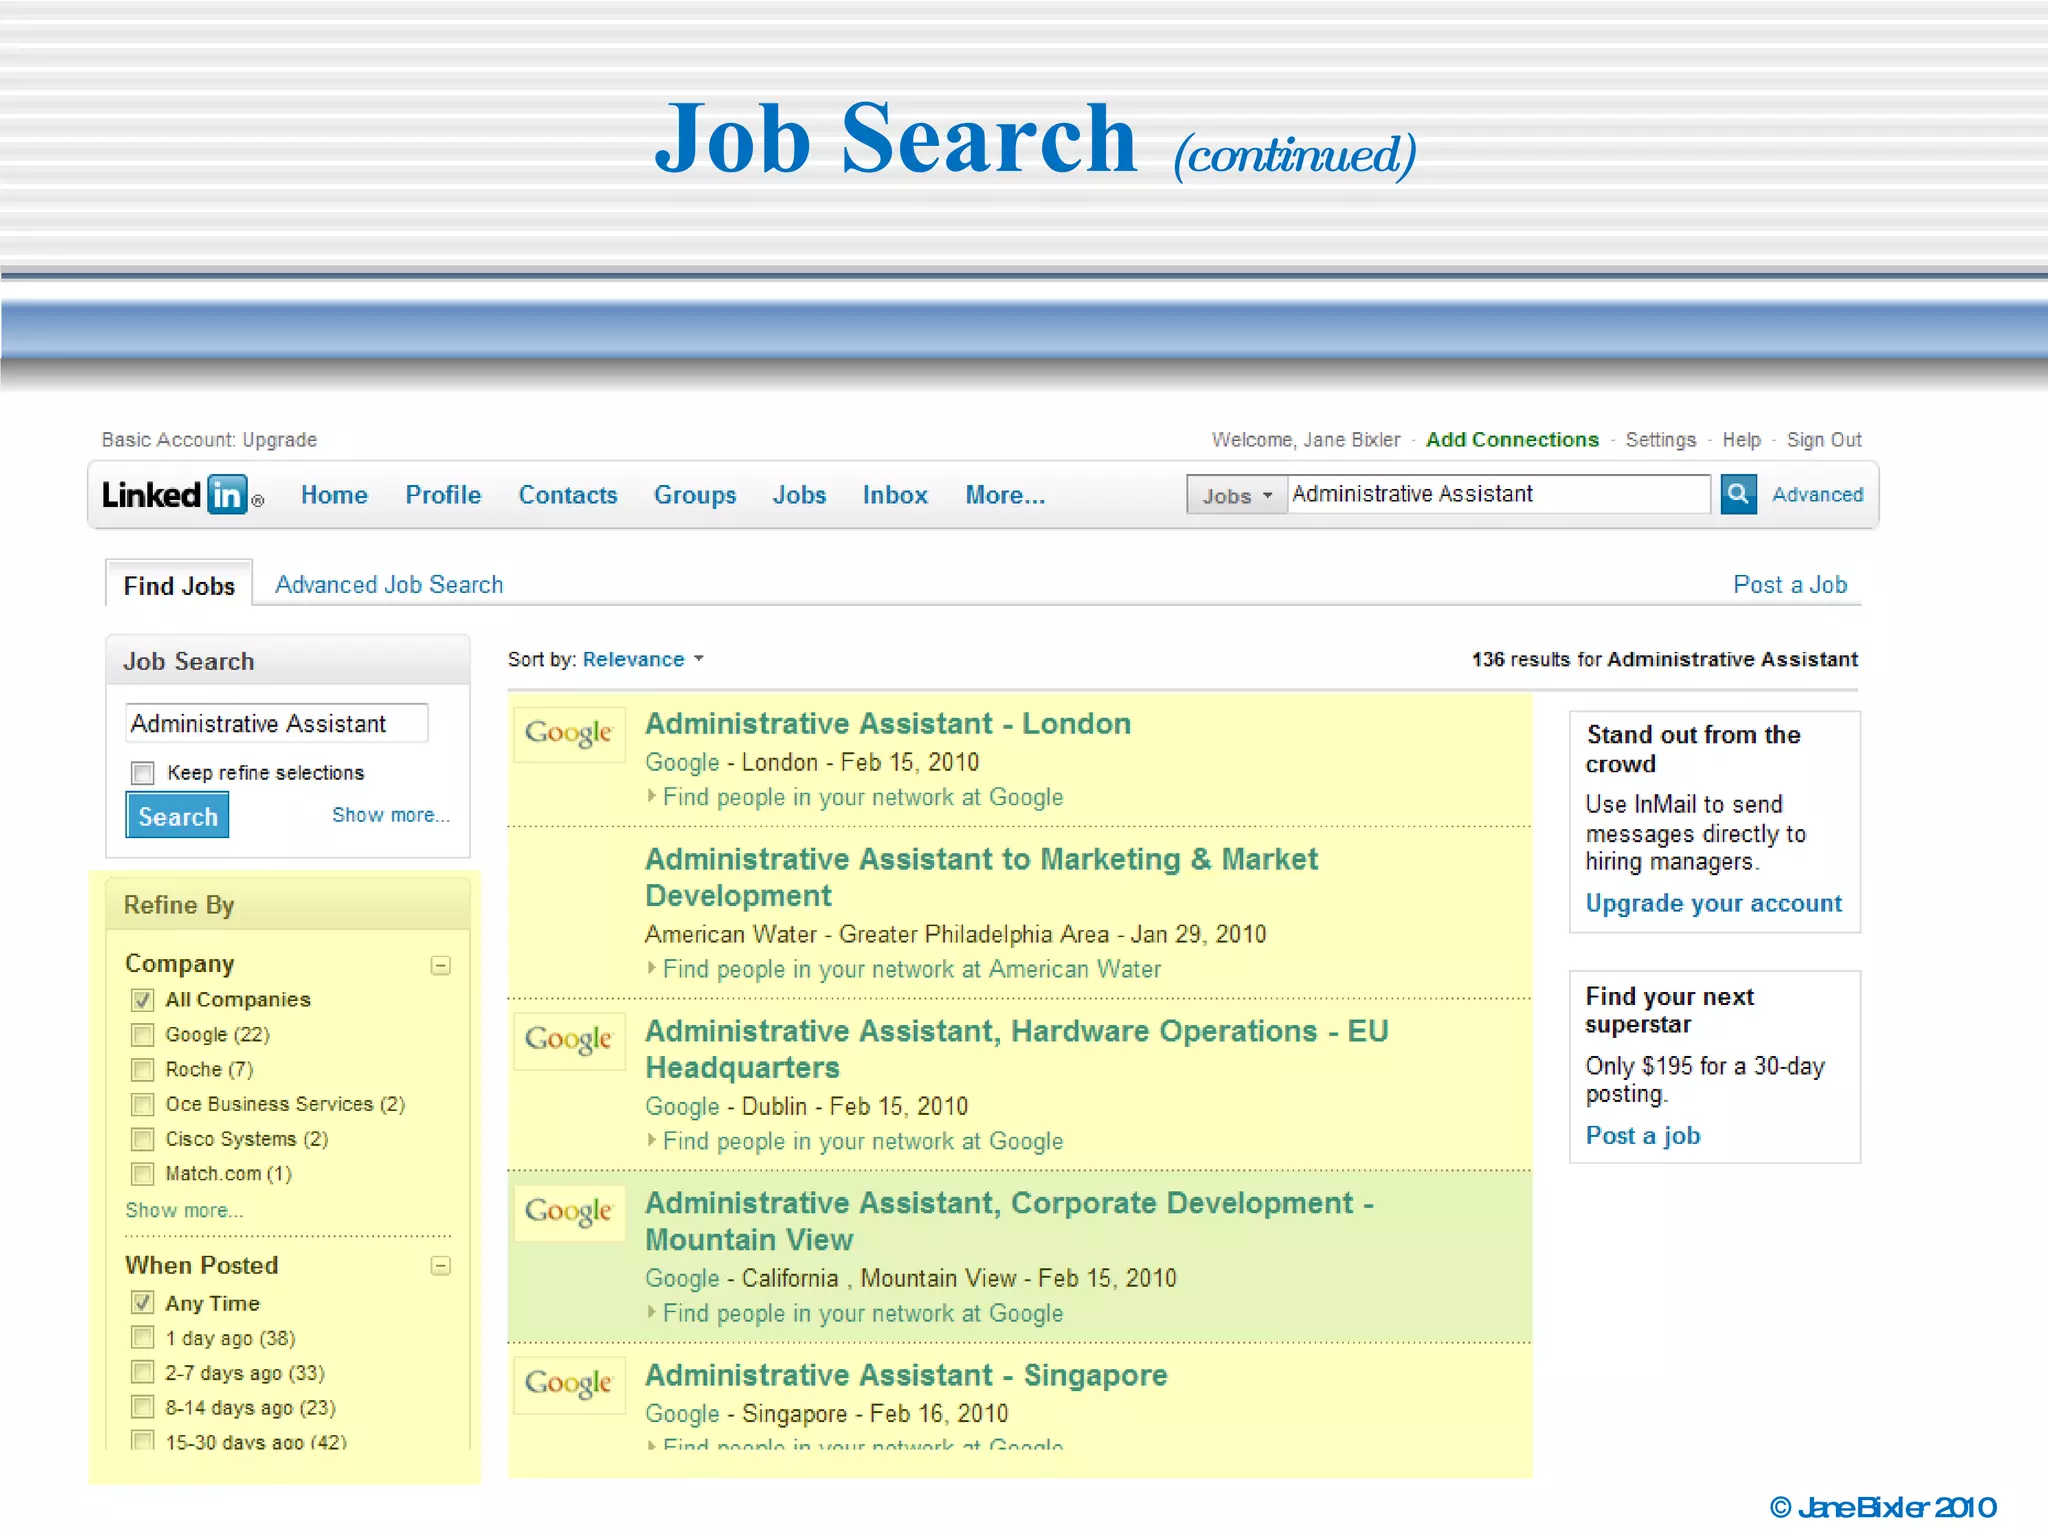
Task: Open the Google logo beside Singapore listing
Action: tap(569, 1384)
